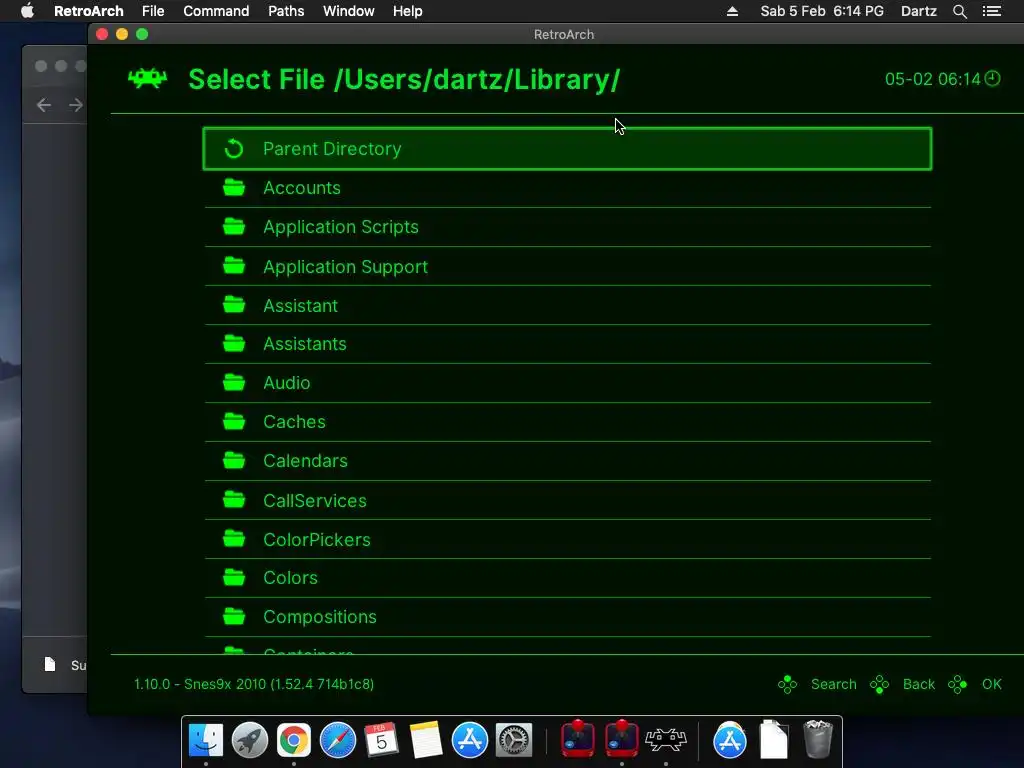This screenshot has height=768, width=1024.
Task: Click the folder icon beside Caches
Action: point(234,422)
